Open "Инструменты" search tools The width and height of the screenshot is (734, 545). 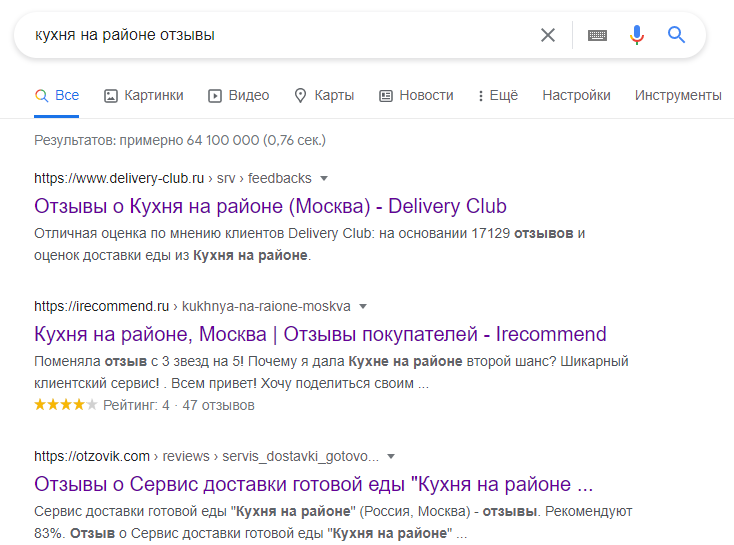click(678, 96)
